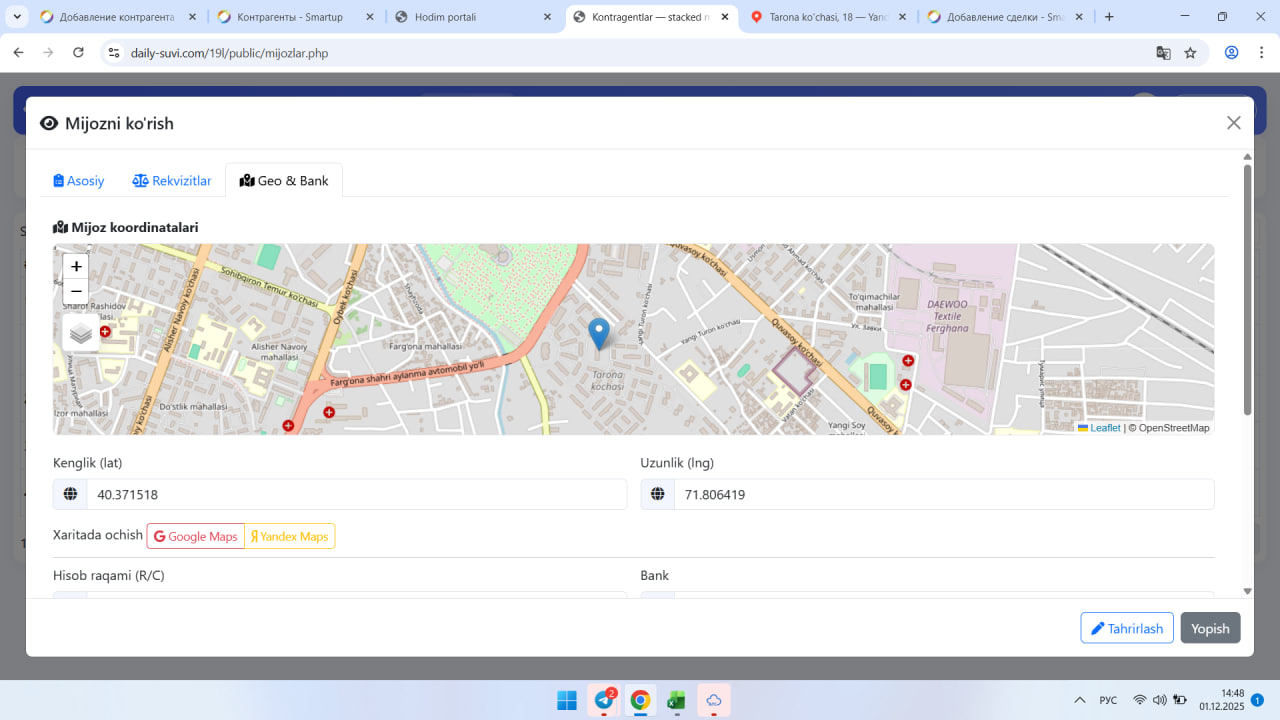This screenshot has height=720, width=1280.
Task: Open Telegram from the taskbar
Action: tap(604, 700)
